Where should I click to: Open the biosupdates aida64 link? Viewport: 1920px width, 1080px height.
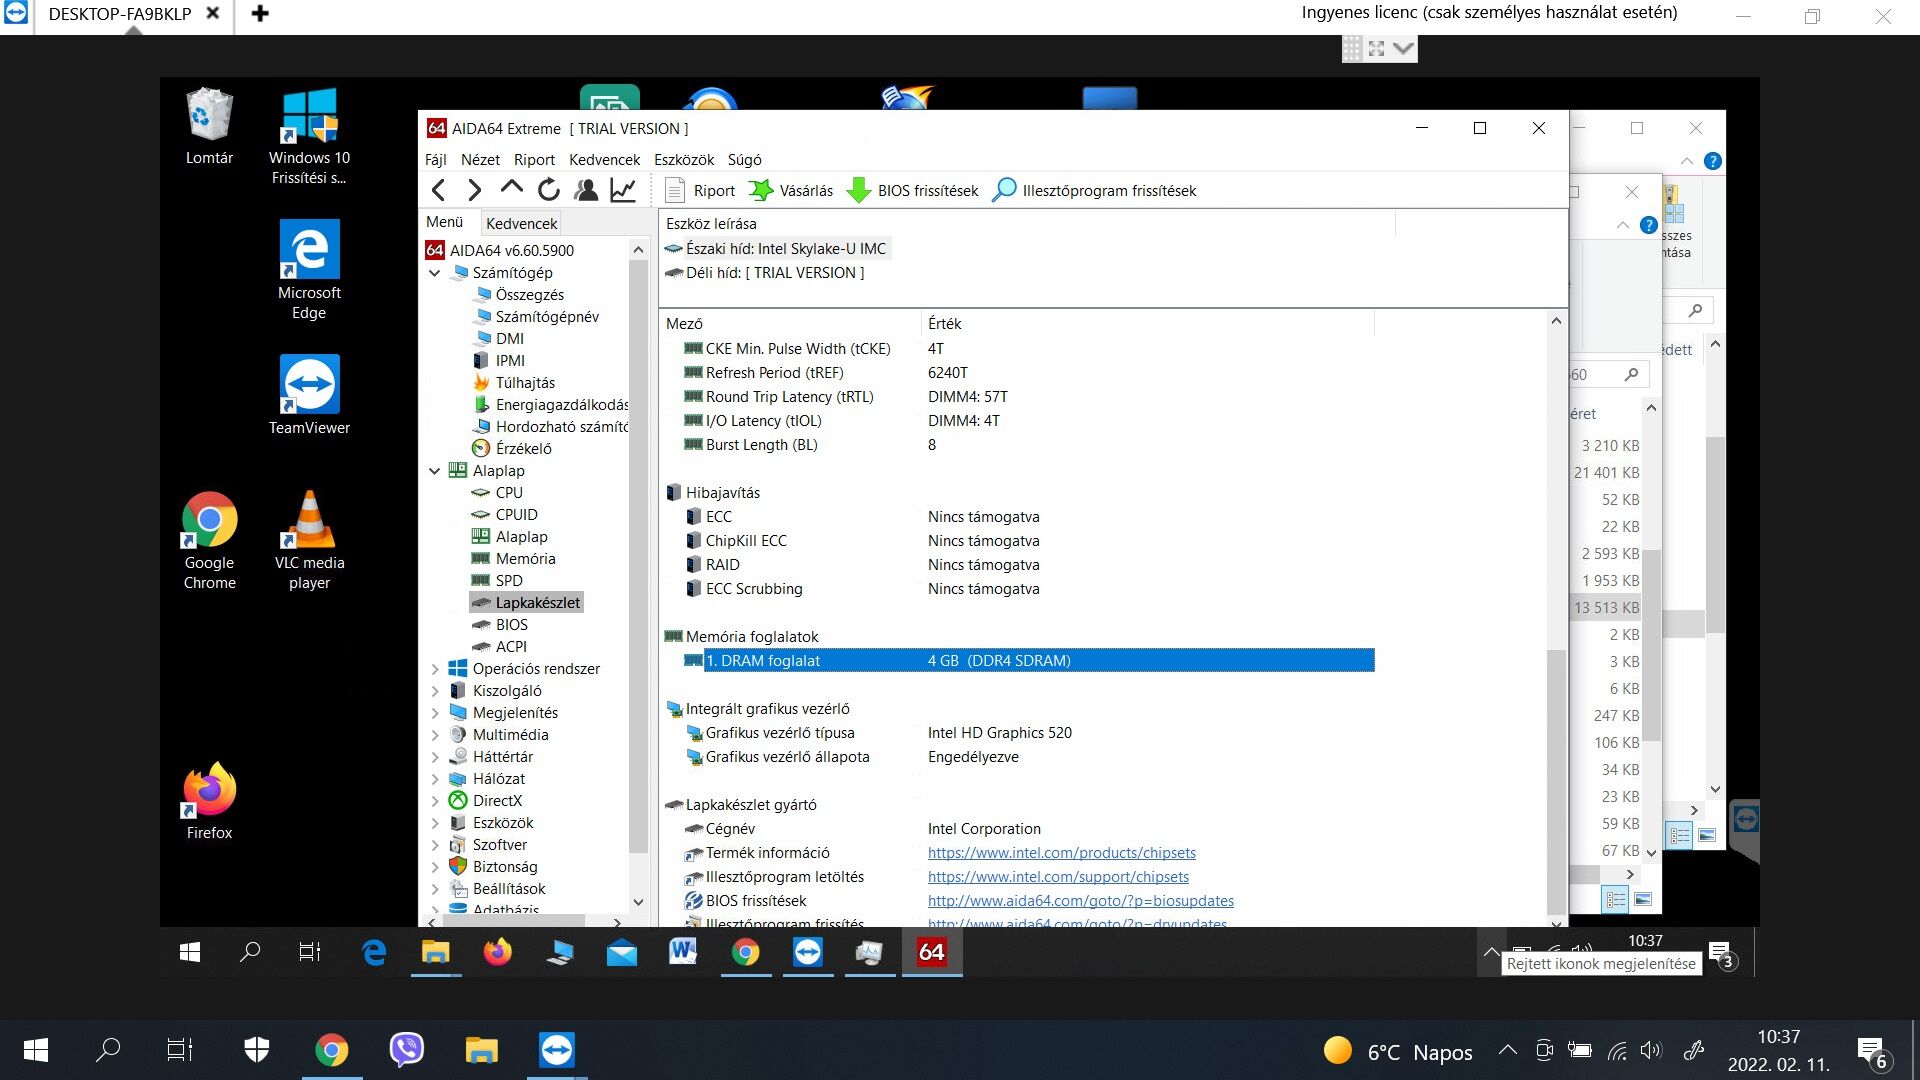[1080, 901]
